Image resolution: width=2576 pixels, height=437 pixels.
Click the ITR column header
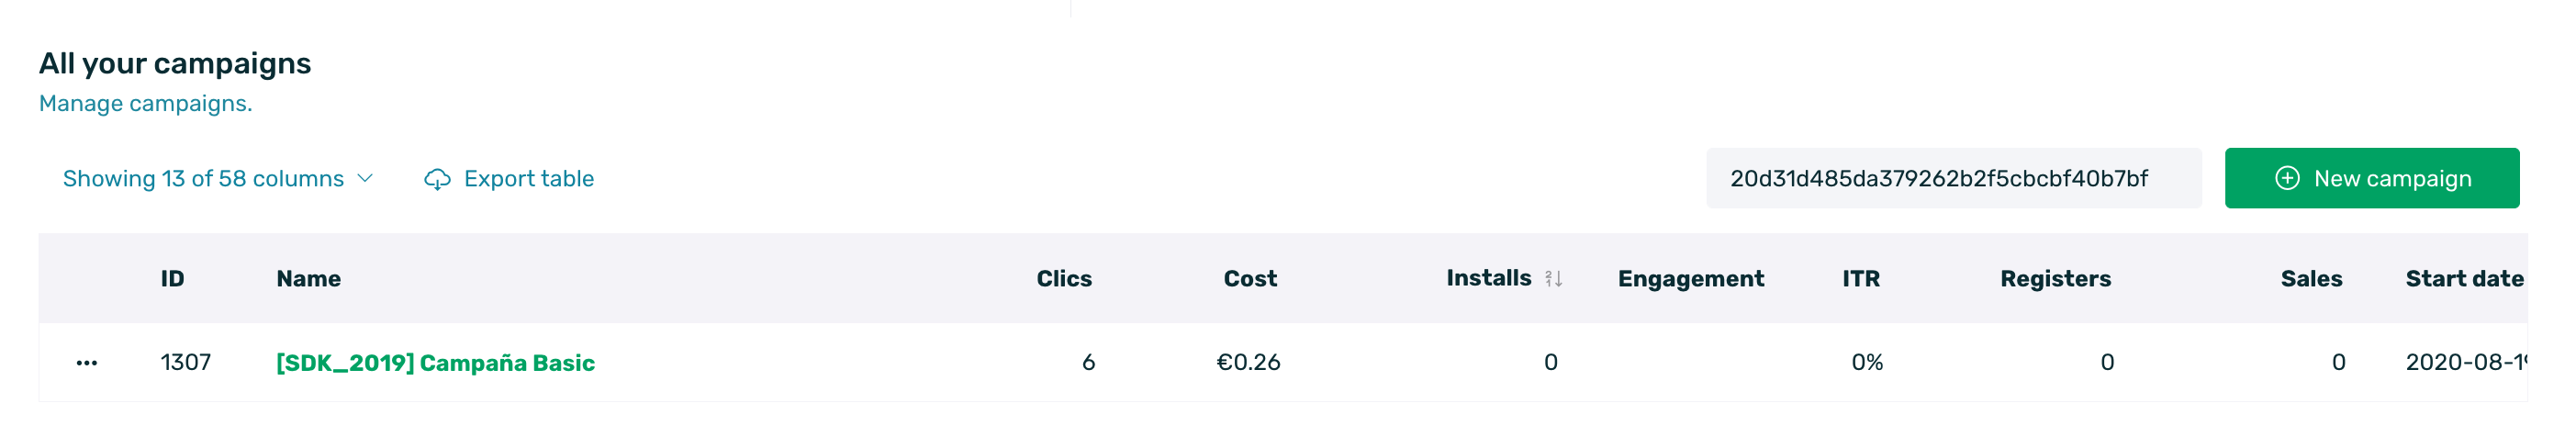point(1860,279)
